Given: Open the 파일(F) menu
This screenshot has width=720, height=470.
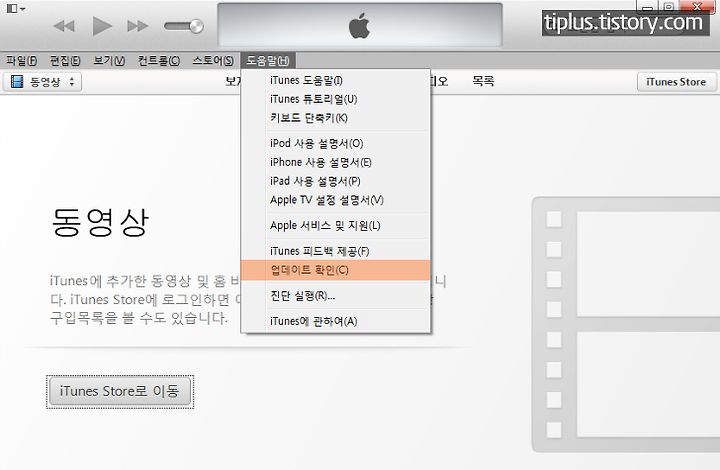Looking at the screenshot, I should 21,61.
